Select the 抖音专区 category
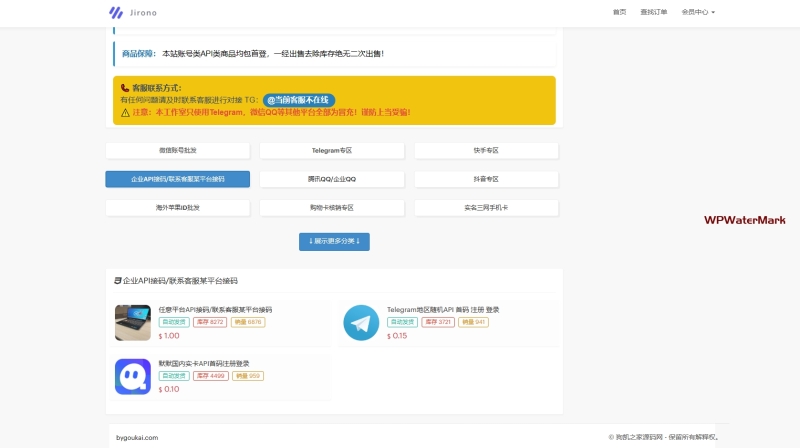 (x=486, y=179)
